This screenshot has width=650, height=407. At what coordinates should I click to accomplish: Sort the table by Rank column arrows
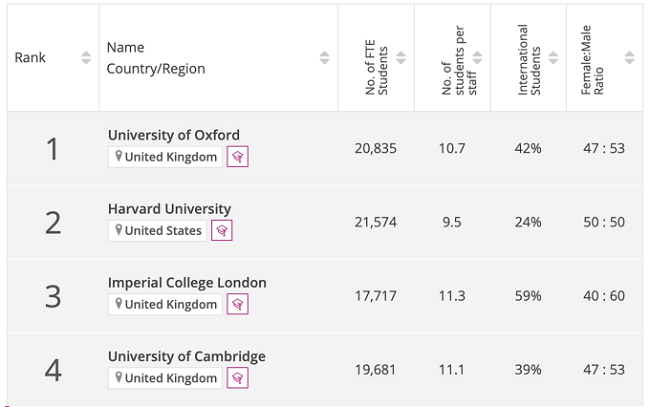point(86,58)
